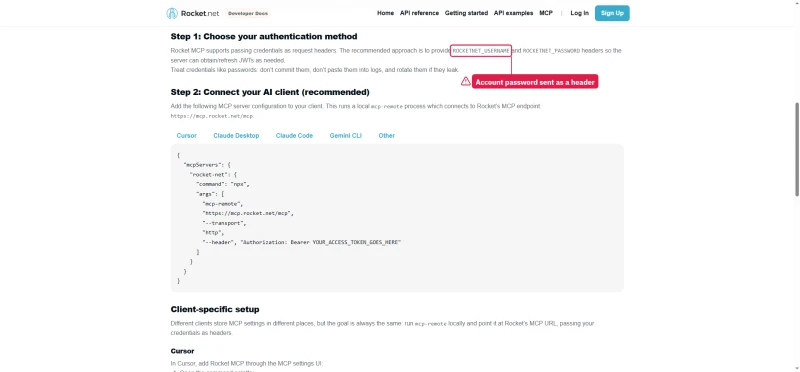
Task: Click the "--transport" code line
Action: point(224,223)
